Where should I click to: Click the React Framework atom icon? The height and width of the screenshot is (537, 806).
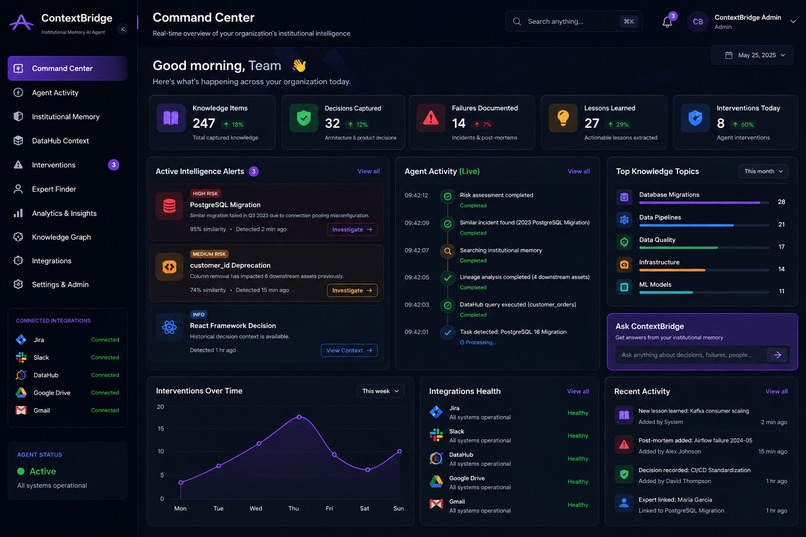click(169, 327)
